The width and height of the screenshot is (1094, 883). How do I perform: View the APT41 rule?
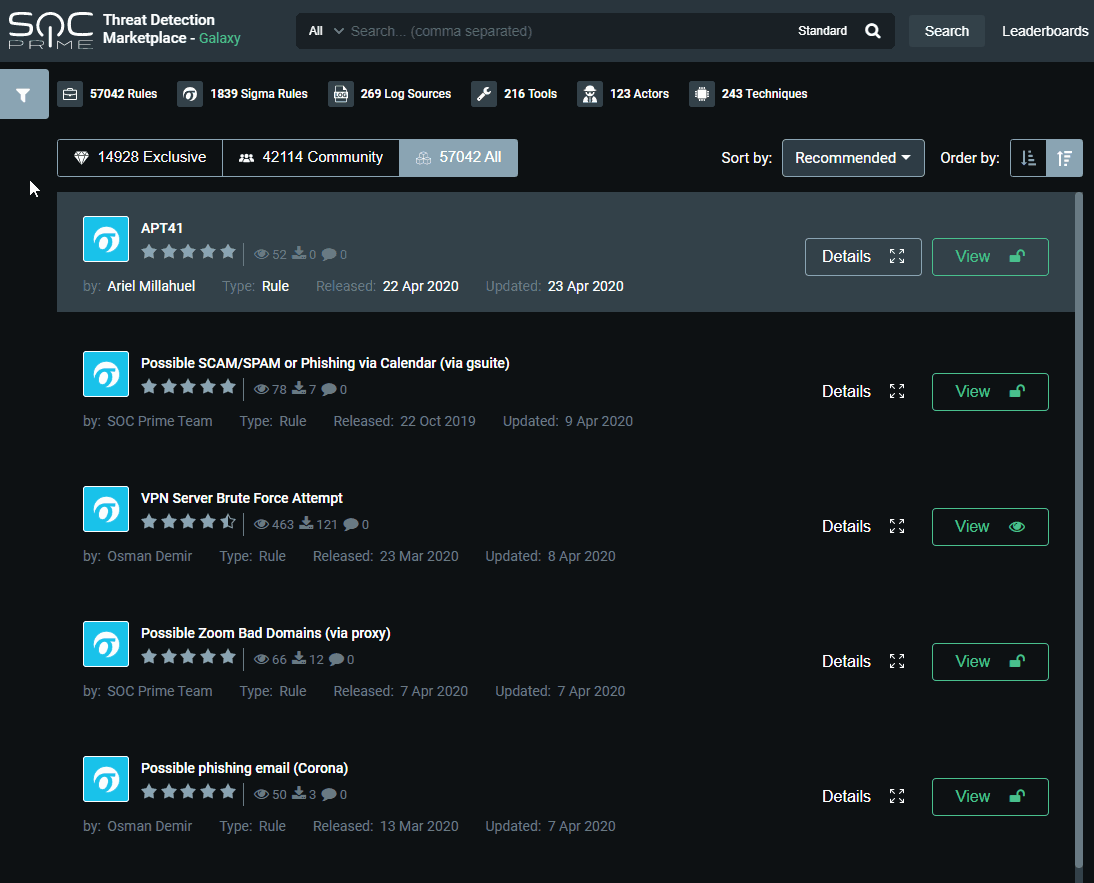[x=990, y=257]
